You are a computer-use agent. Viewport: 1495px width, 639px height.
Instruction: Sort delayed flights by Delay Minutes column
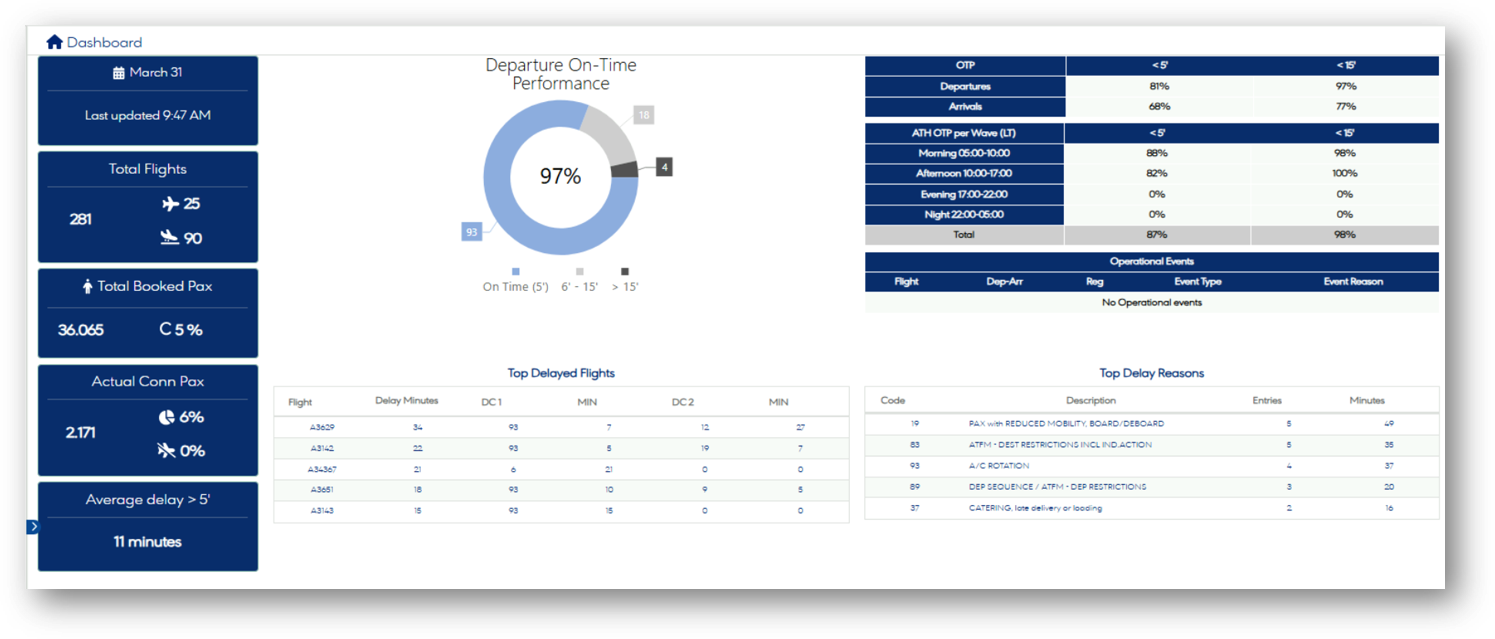coord(406,401)
